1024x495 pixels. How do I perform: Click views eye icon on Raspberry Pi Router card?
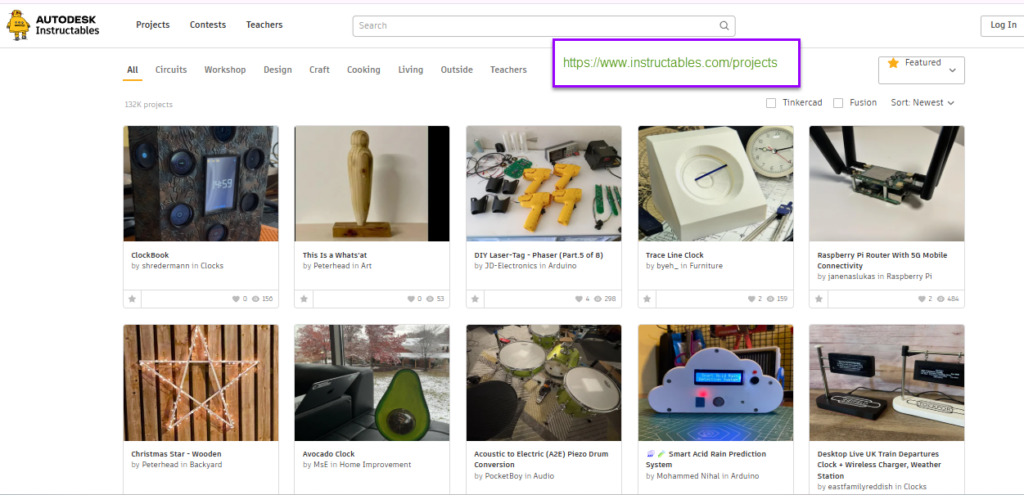click(x=942, y=299)
